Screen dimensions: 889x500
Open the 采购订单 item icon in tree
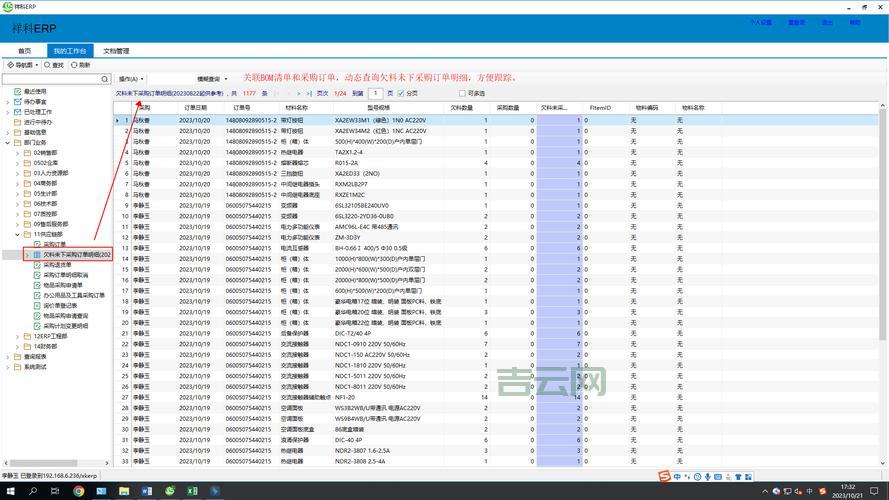[37, 245]
